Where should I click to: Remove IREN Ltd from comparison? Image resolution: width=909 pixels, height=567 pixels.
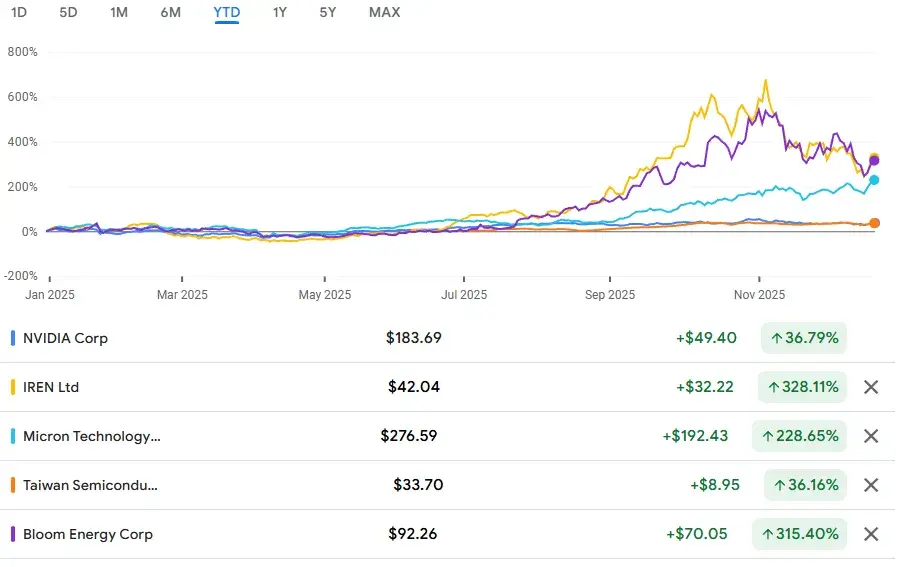[x=870, y=387]
